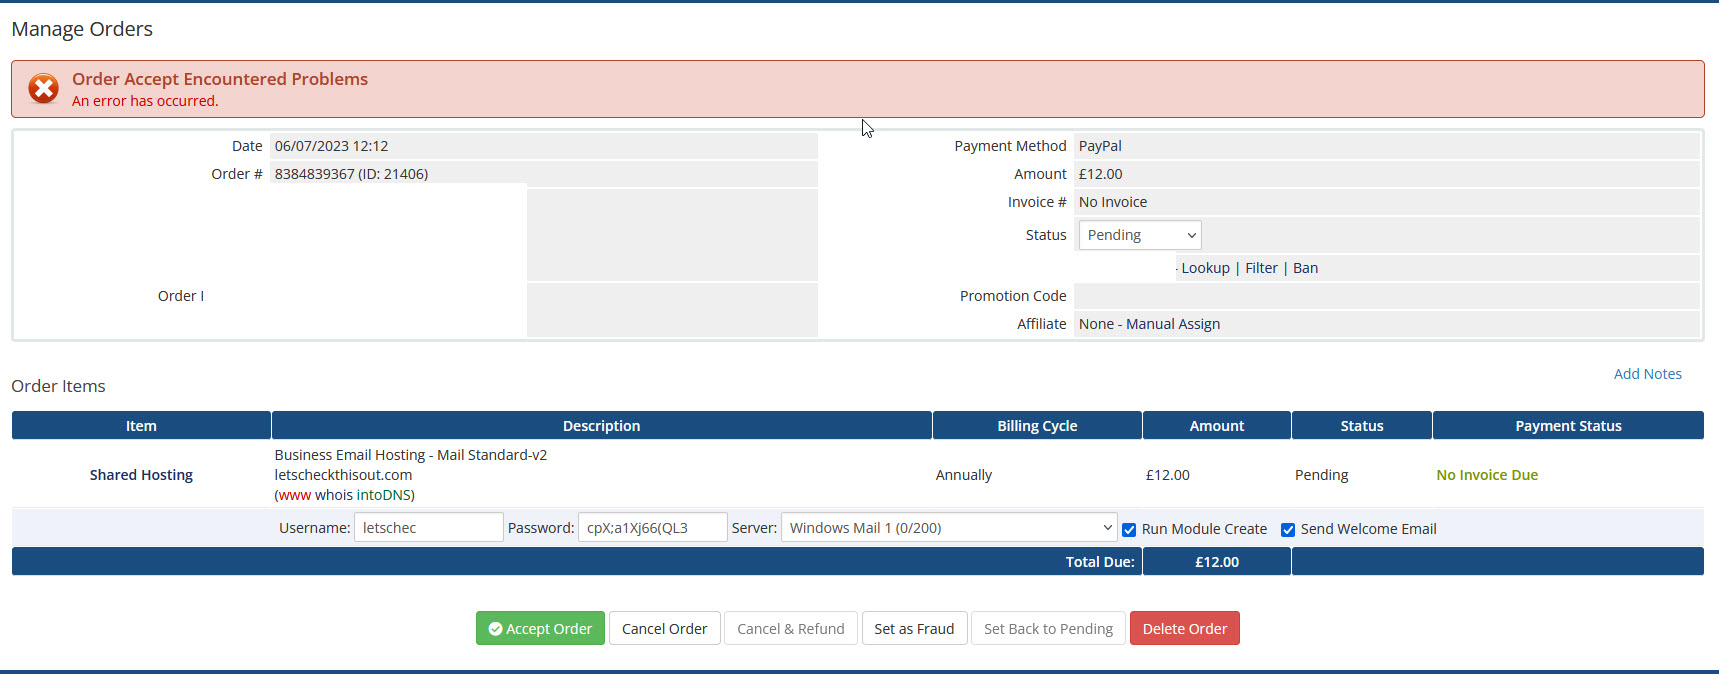Open the www link for the domain

(295, 495)
